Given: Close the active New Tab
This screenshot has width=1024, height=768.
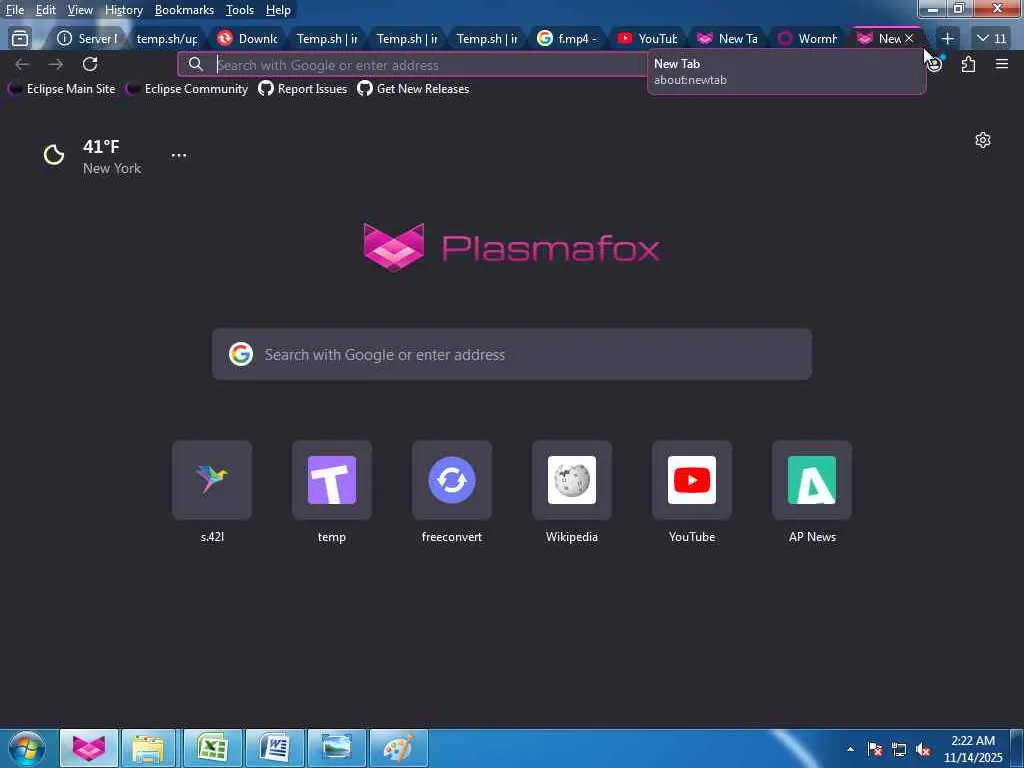Looking at the screenshot, I should (x=908, y=39).
